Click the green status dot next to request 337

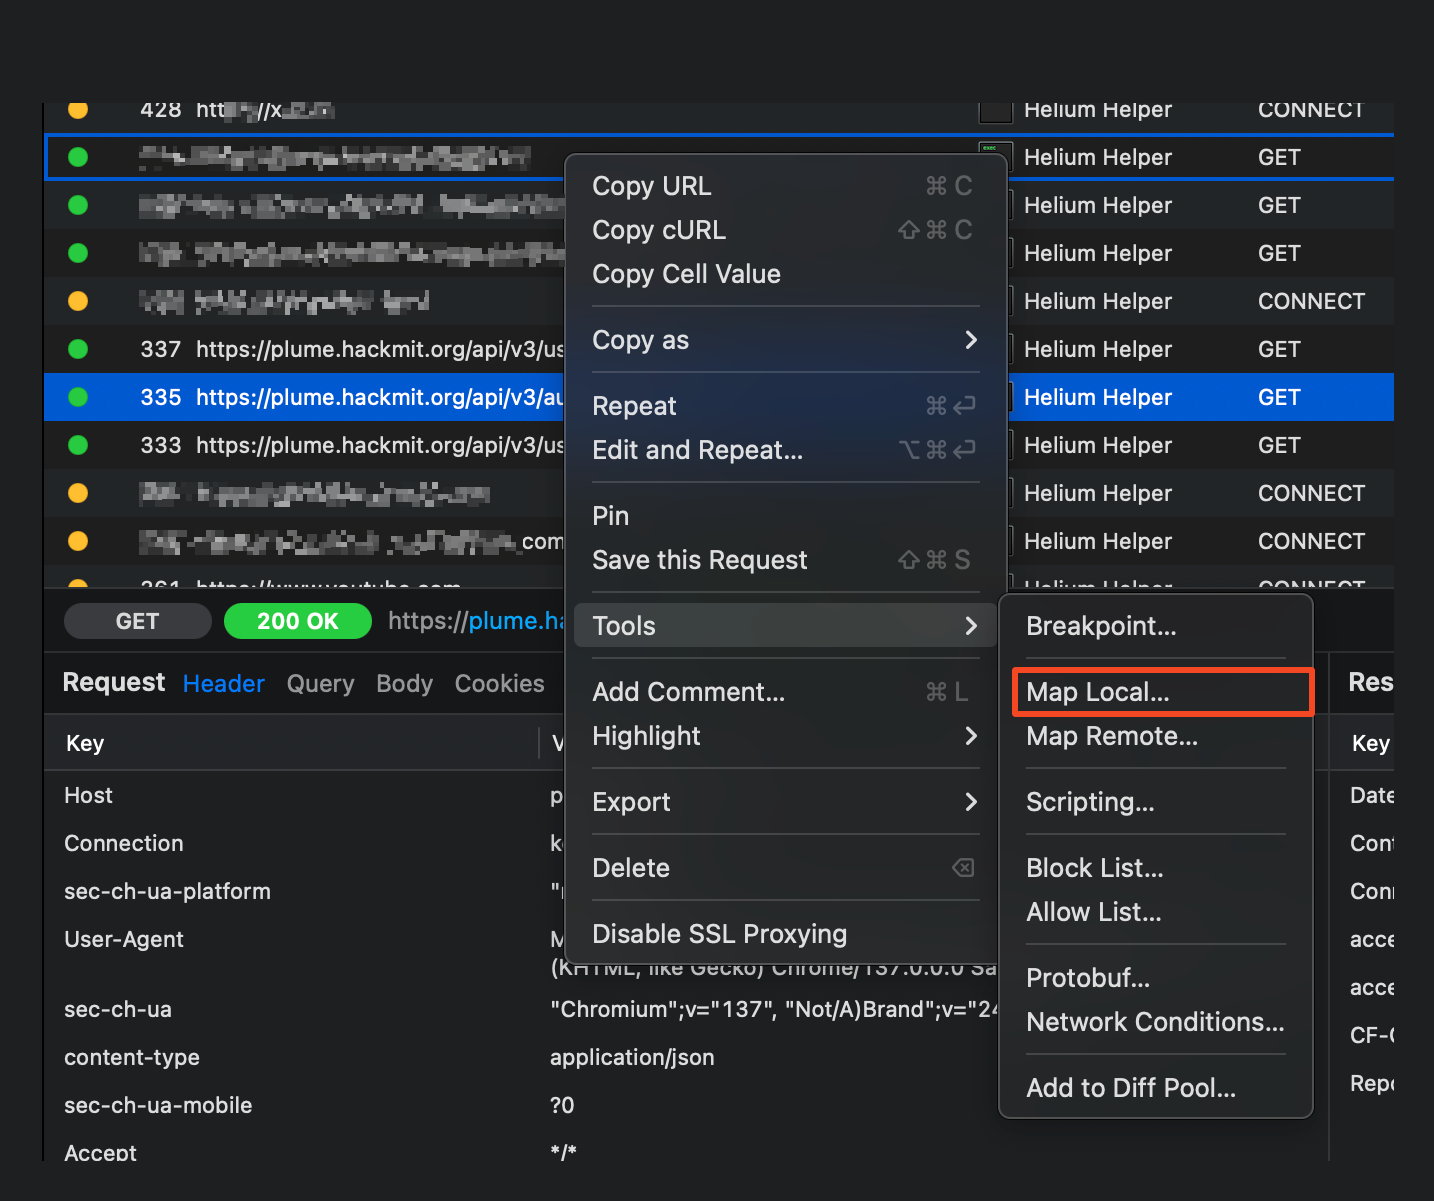pos(77,349)
